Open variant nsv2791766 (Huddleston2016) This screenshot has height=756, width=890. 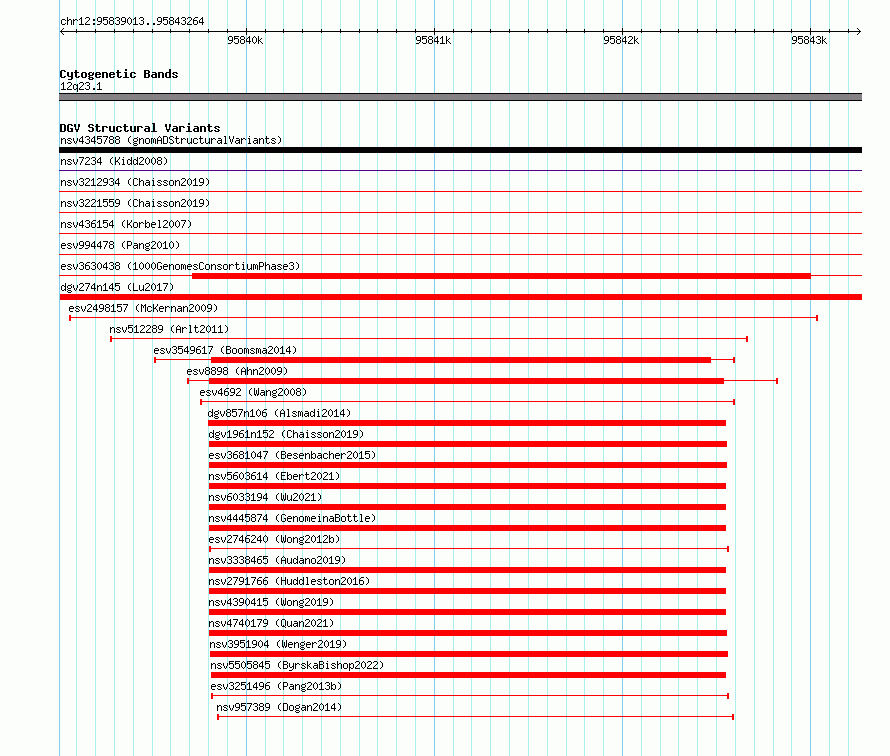click(x=289, y=581)
